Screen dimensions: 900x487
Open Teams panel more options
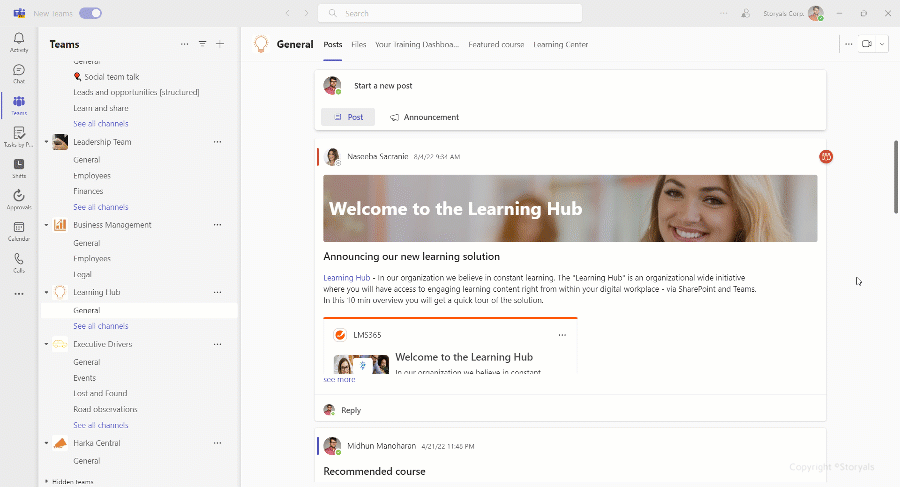(184, 44)
